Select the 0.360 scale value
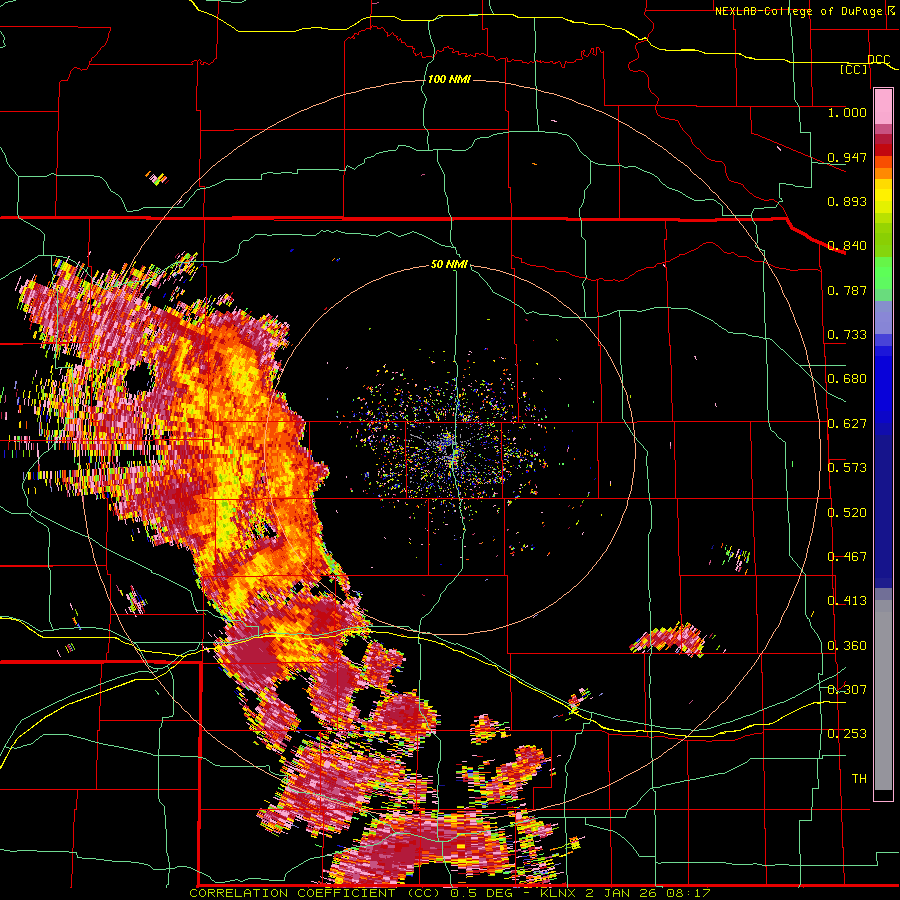This screenshot has width=900, height=900. [847, 646]
